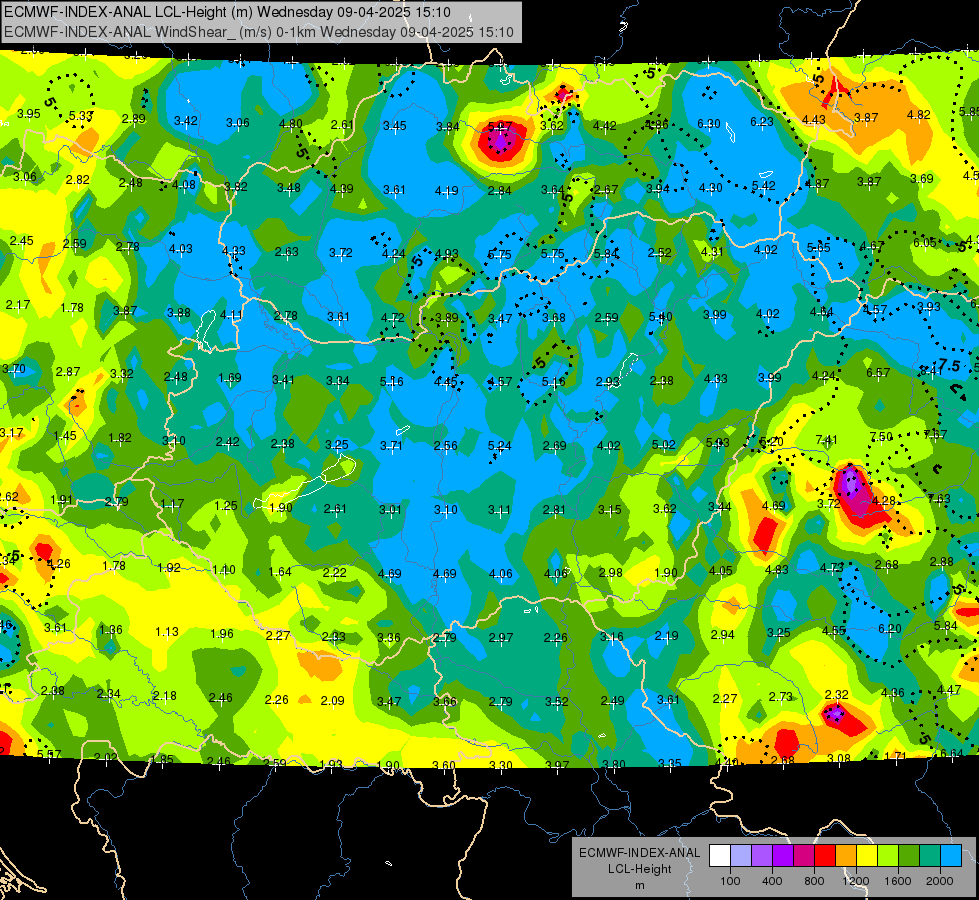Click the wind shear value 5.65
The height and width of the screenshot is (900, 979).
click(819, 247)
